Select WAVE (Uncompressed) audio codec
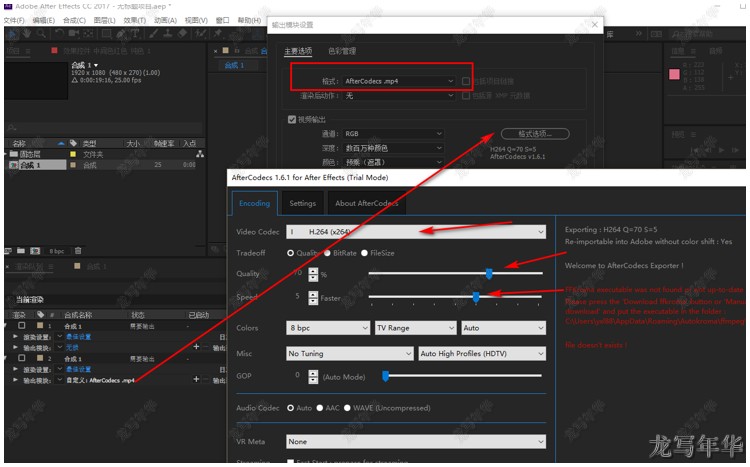Viewport: 750px width, 467px height. click(x=347, y=408)
